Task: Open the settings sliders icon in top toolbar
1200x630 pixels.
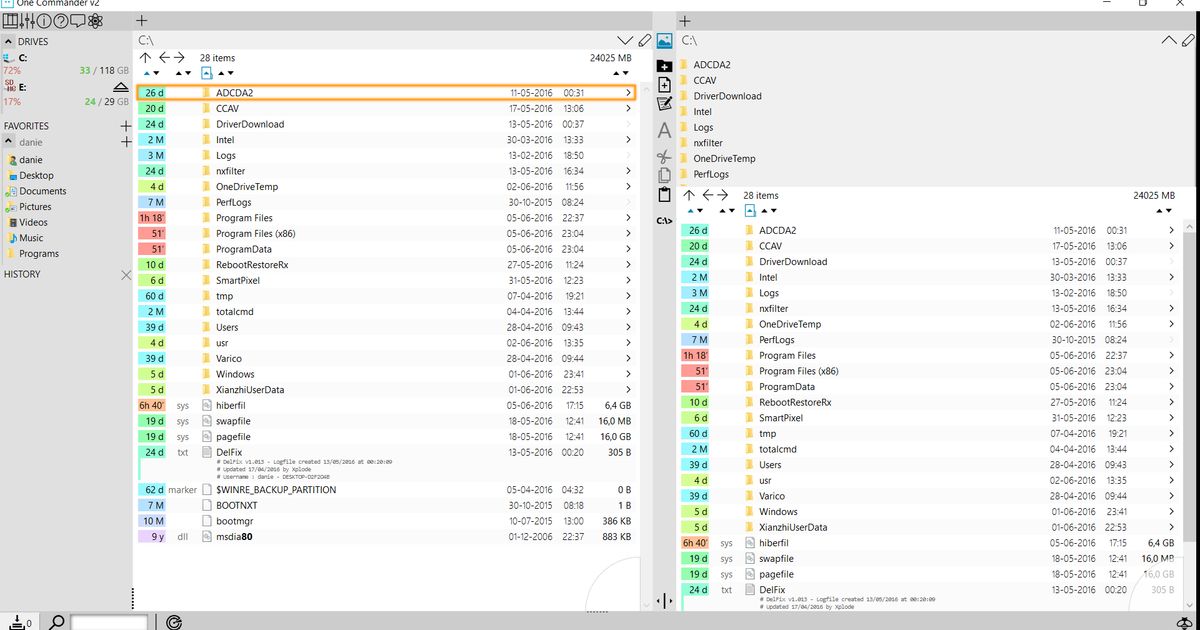Action: pos(27,21)
